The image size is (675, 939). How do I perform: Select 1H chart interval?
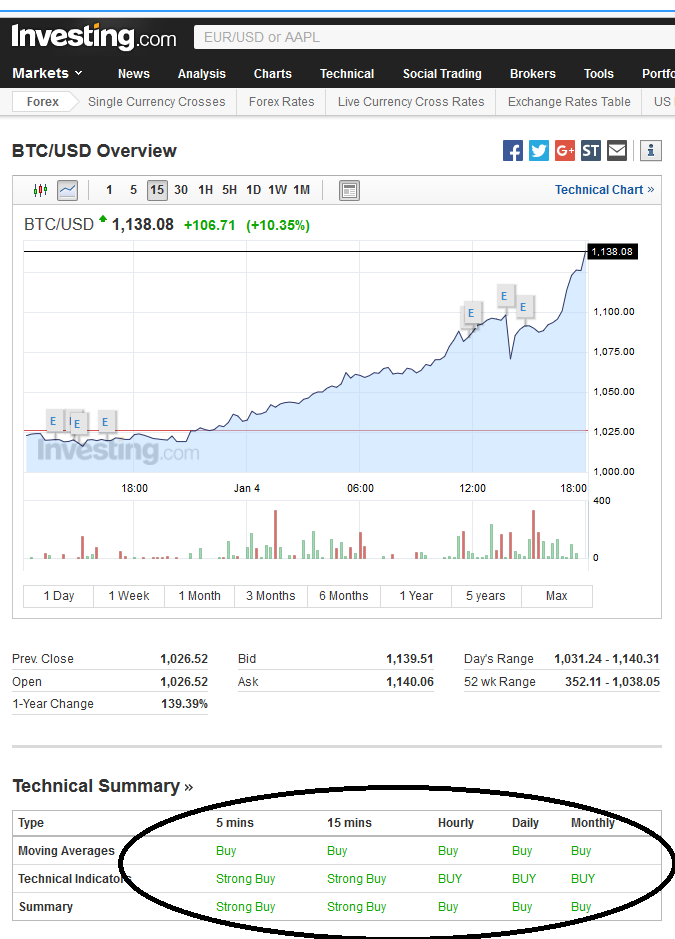point(205,190)
